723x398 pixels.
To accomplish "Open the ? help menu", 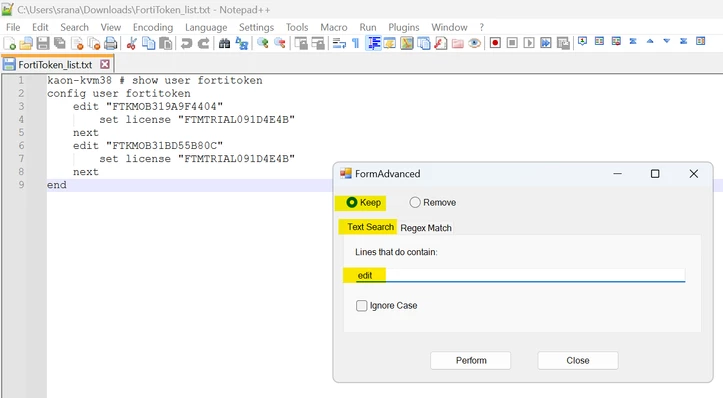I will pos(481,27).
